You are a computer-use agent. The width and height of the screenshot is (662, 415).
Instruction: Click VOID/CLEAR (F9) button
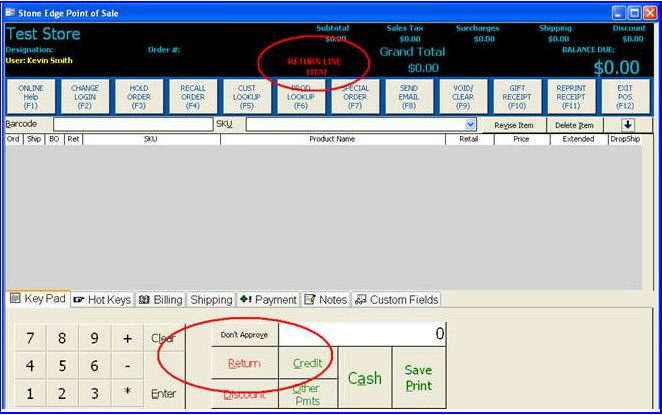point(463,97)
